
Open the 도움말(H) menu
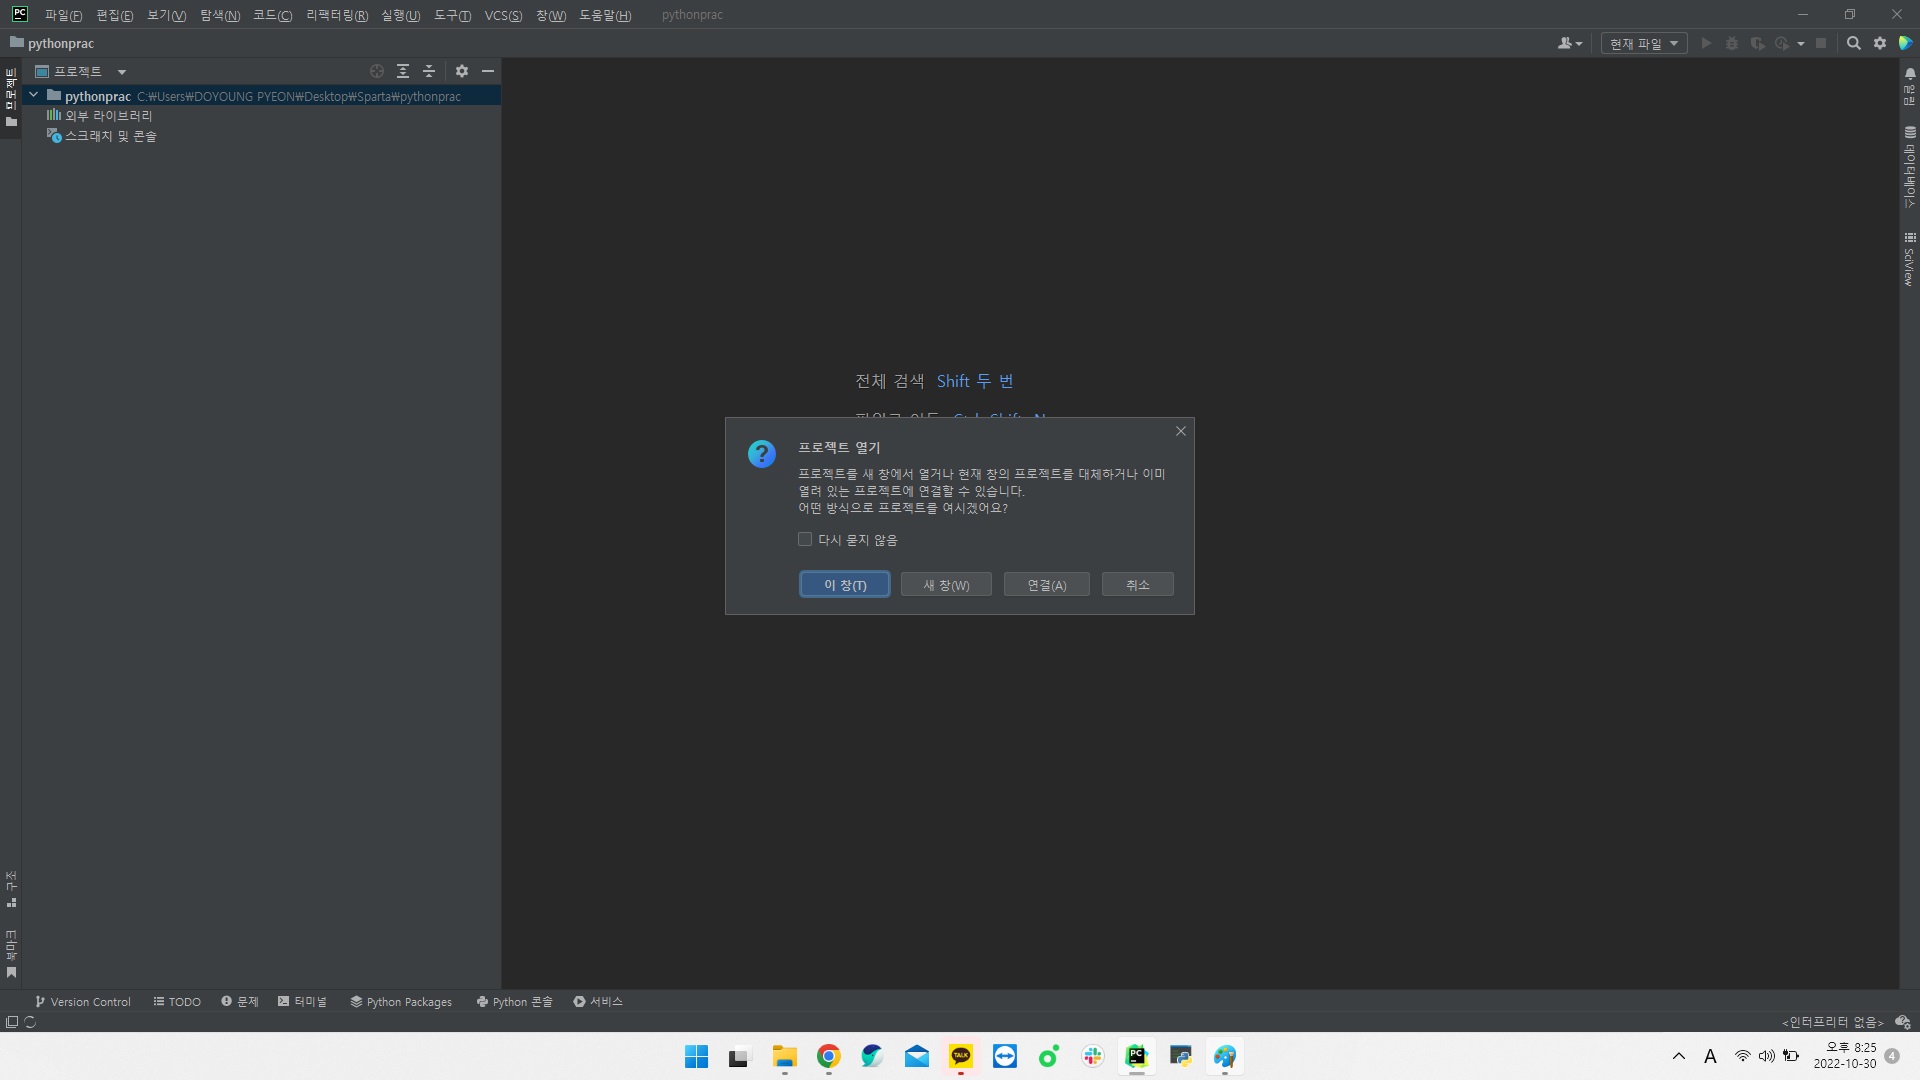click(x=605, y=15)
